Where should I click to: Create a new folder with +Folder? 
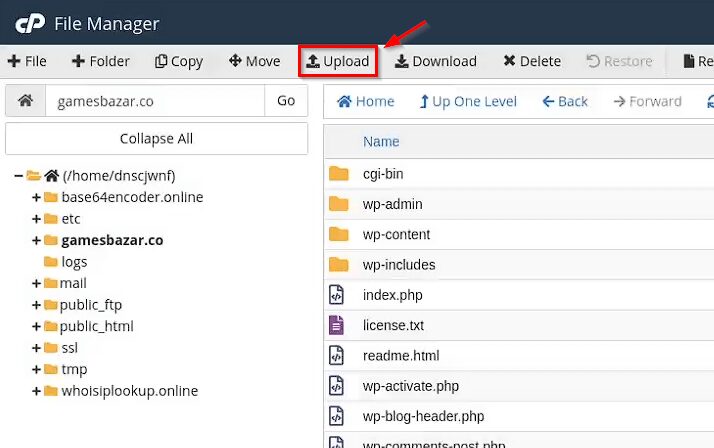pos(101,61)
